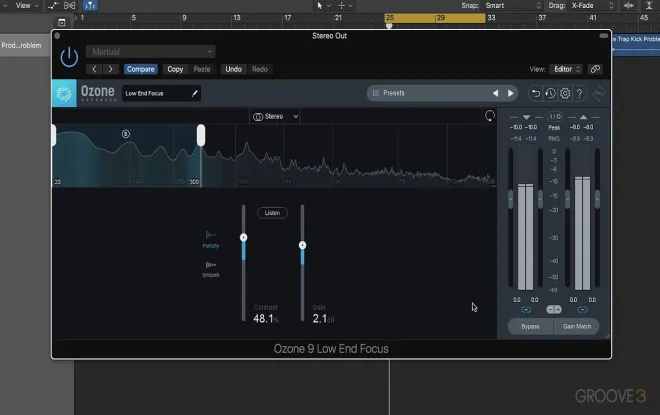660x415 pixels.
Task: Click the vertical zoom icon at far top right
Action: point(649,5)
